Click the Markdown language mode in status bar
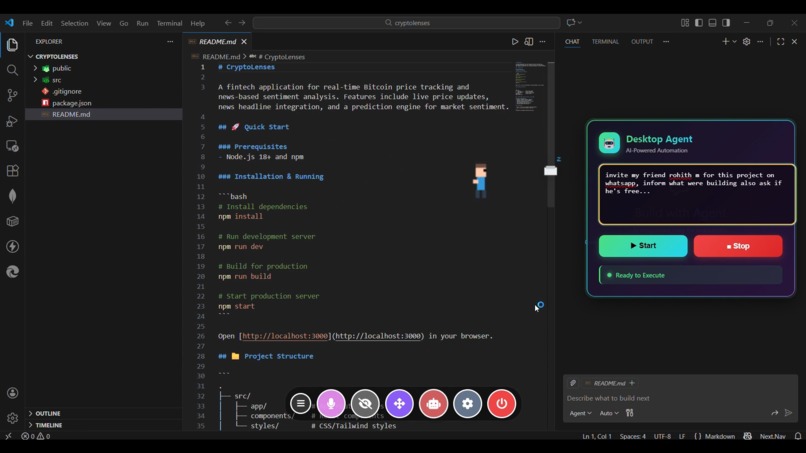This screenshot has width=806, height=453. coord(720,437)
